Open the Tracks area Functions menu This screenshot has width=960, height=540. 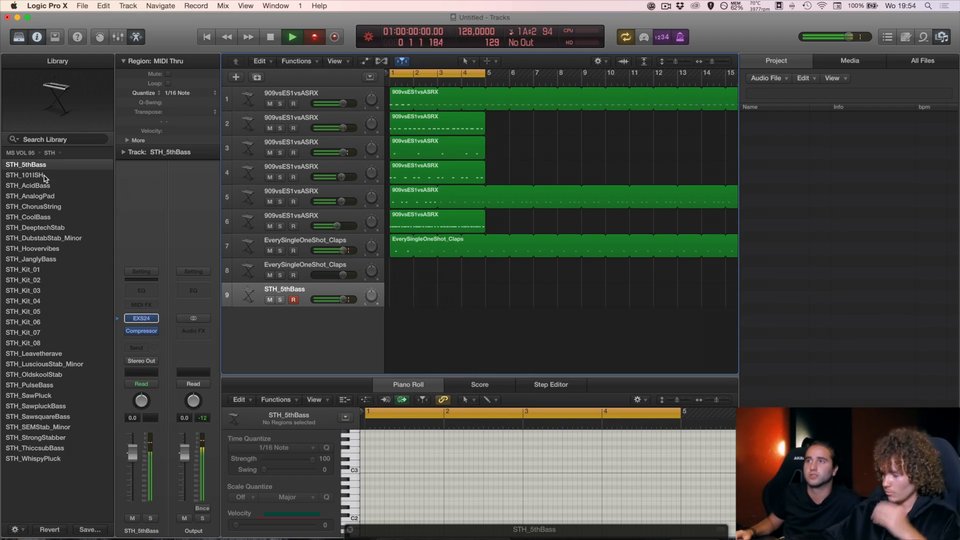coord(299,61)
